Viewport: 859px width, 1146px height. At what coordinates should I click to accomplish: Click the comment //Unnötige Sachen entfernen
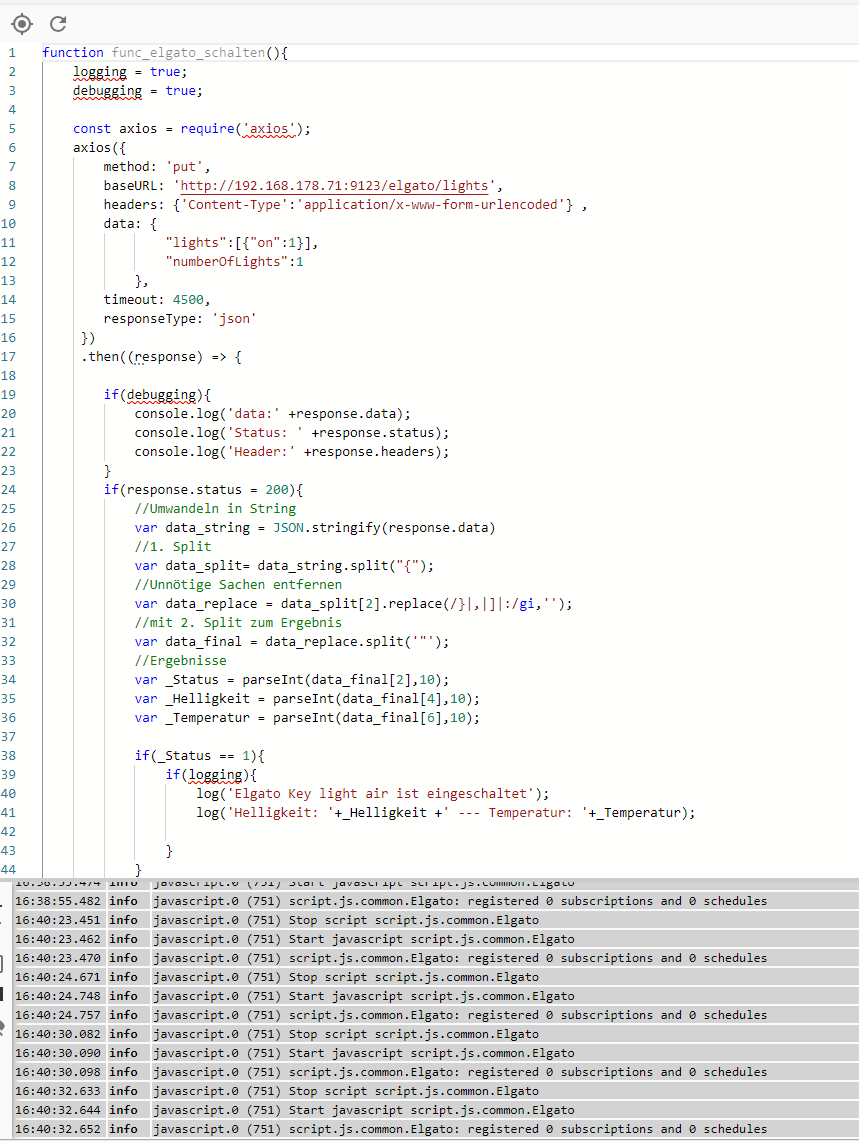(238, 585)
